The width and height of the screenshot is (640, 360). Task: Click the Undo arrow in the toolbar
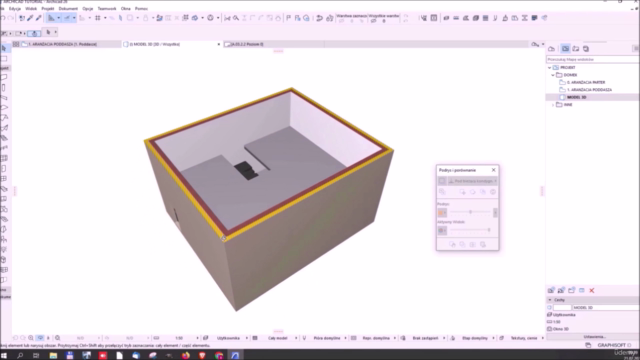click(3, 18)
